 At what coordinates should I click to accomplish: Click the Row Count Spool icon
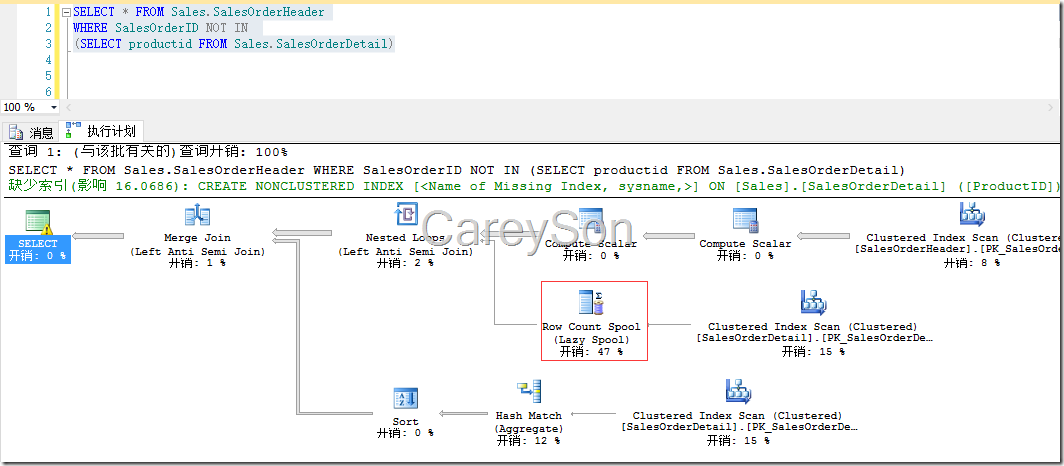click(x=591, y=303)
